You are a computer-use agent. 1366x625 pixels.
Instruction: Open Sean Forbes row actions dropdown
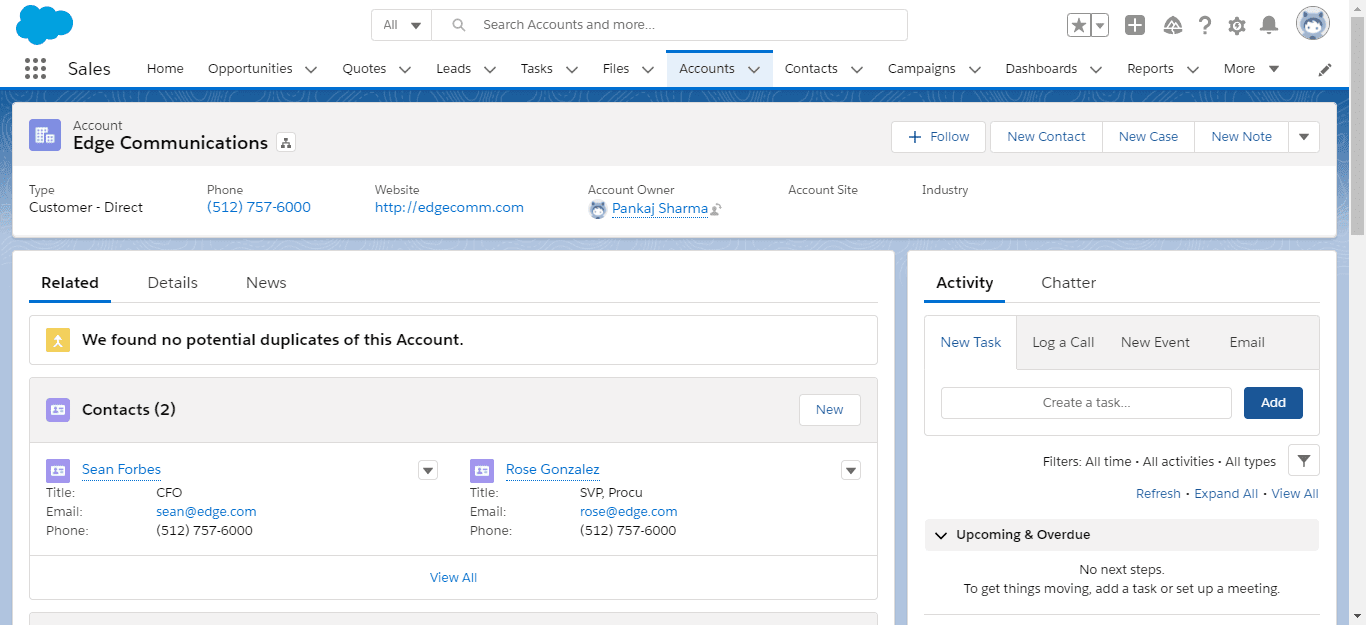(428, 470)
